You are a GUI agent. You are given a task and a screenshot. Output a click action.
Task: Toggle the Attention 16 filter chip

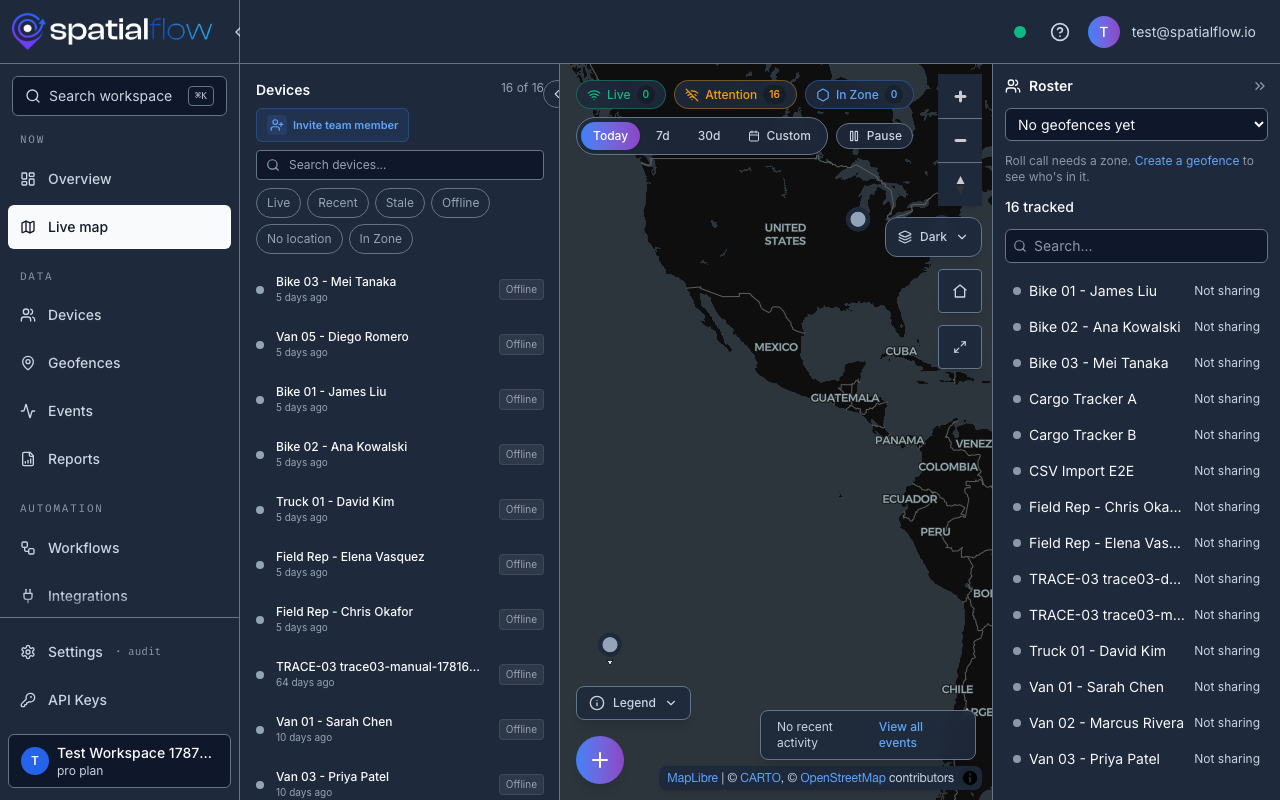[x=735, y=95]
